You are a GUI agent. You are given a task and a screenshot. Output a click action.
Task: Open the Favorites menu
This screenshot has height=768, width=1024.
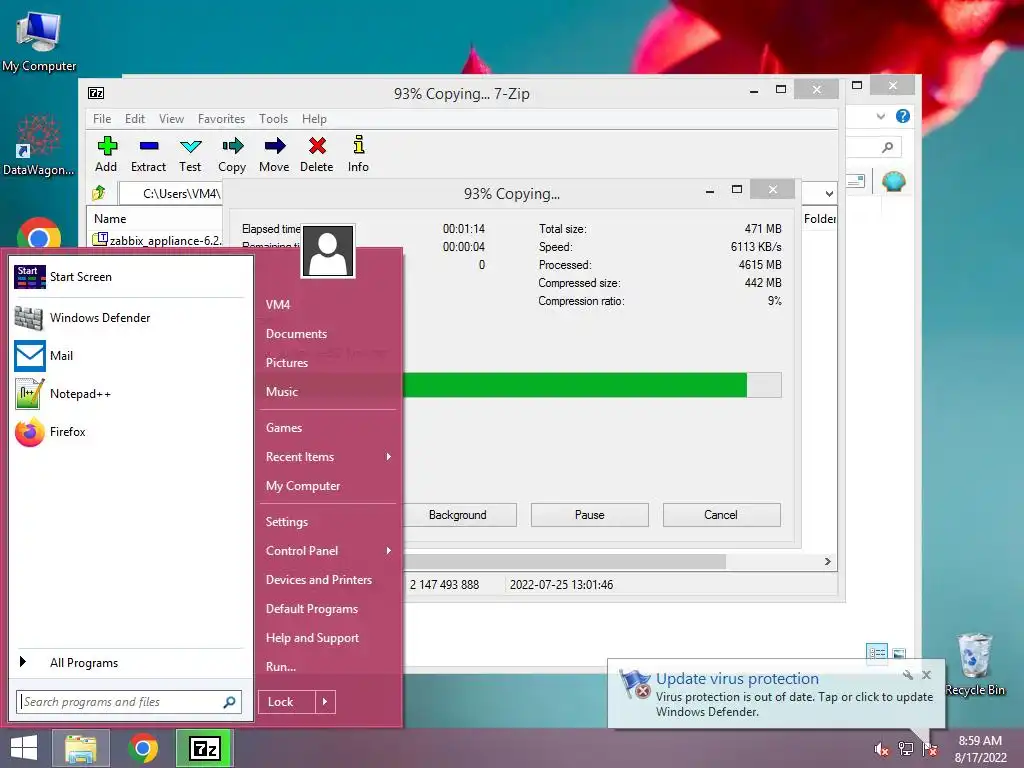pos(221,119)
